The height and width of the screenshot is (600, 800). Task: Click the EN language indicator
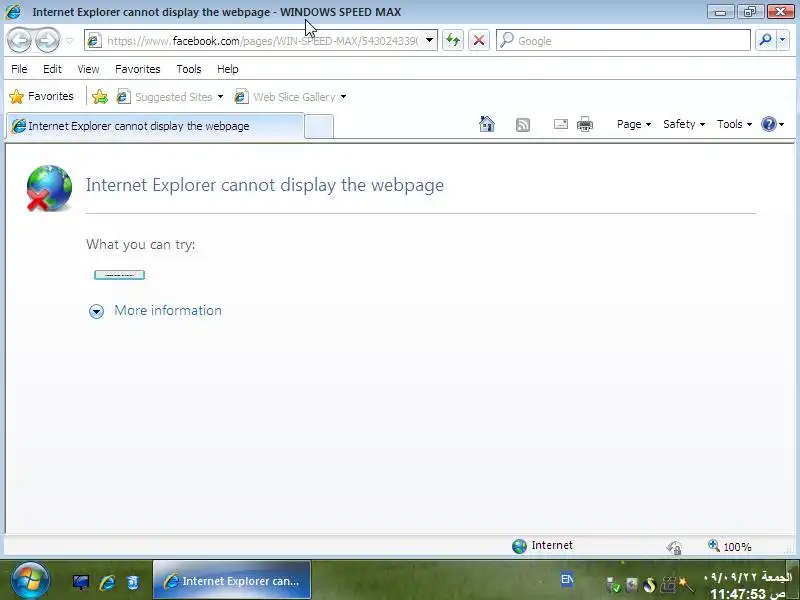pos(567,579)
